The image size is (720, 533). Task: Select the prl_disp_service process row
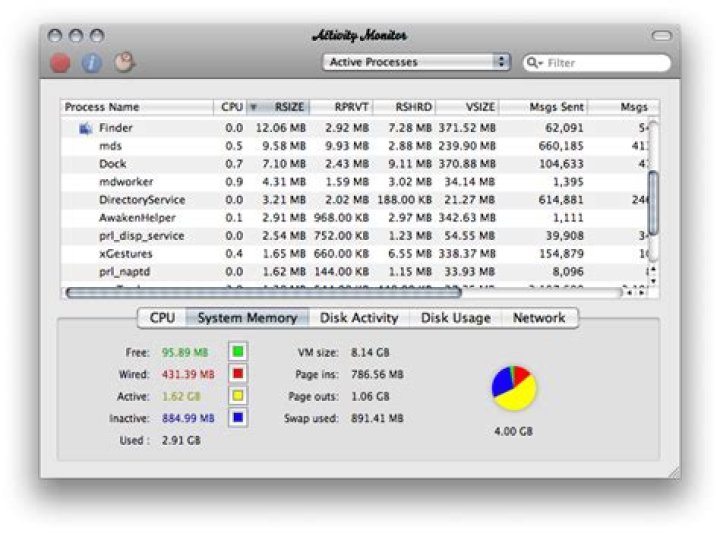coord(354,236)
